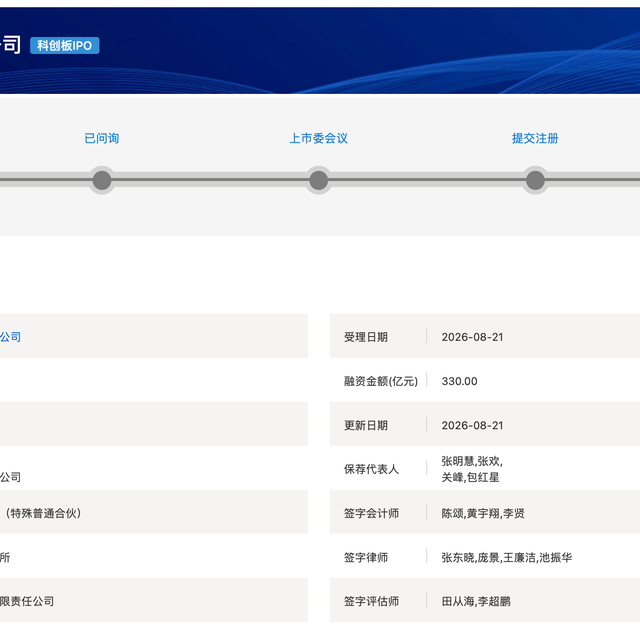Open the blue company name link

click(x=10, y=337)
